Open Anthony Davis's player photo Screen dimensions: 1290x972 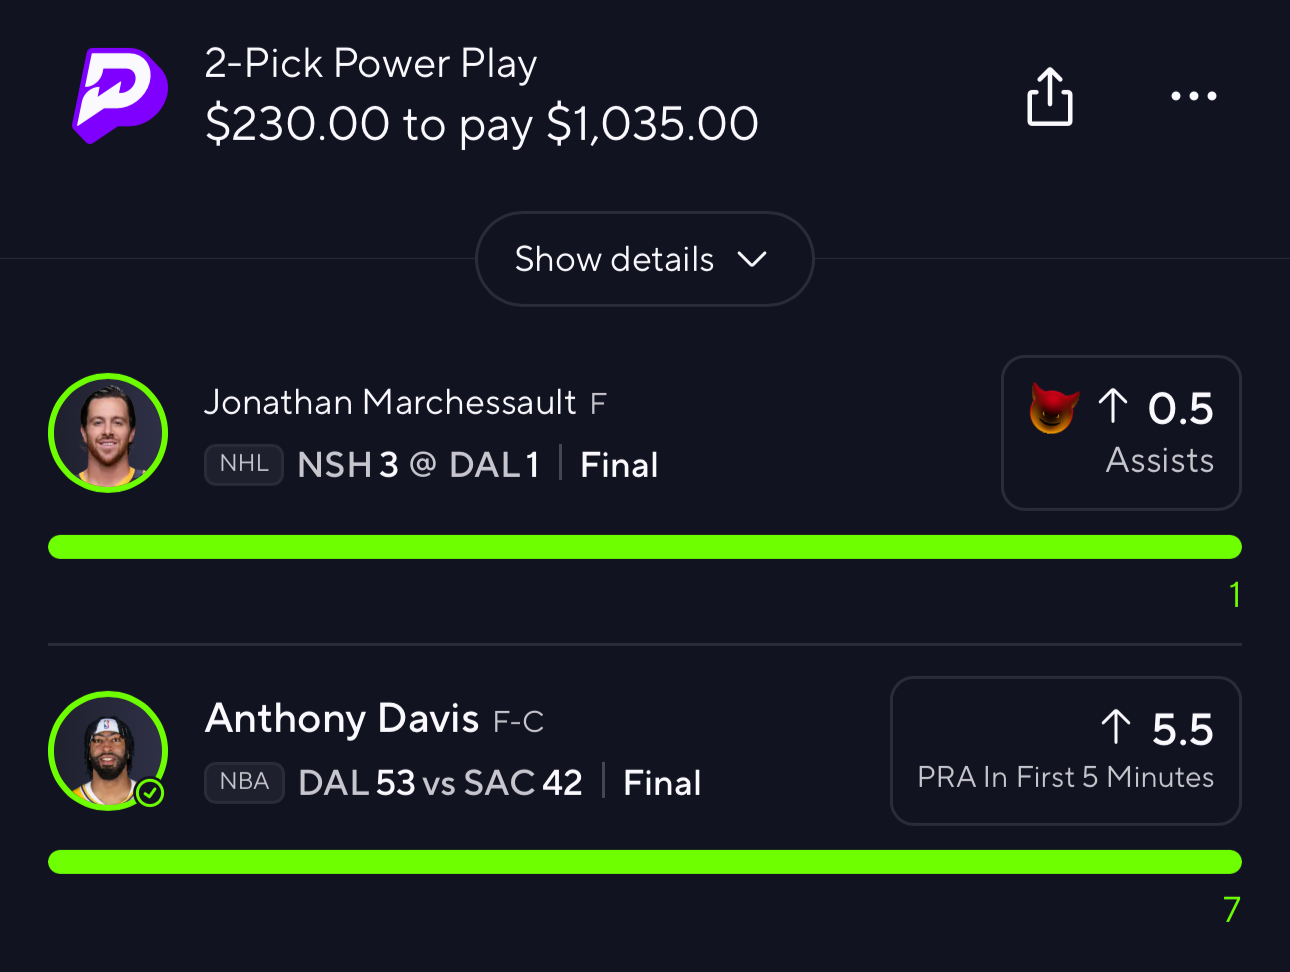click(108, 751)
